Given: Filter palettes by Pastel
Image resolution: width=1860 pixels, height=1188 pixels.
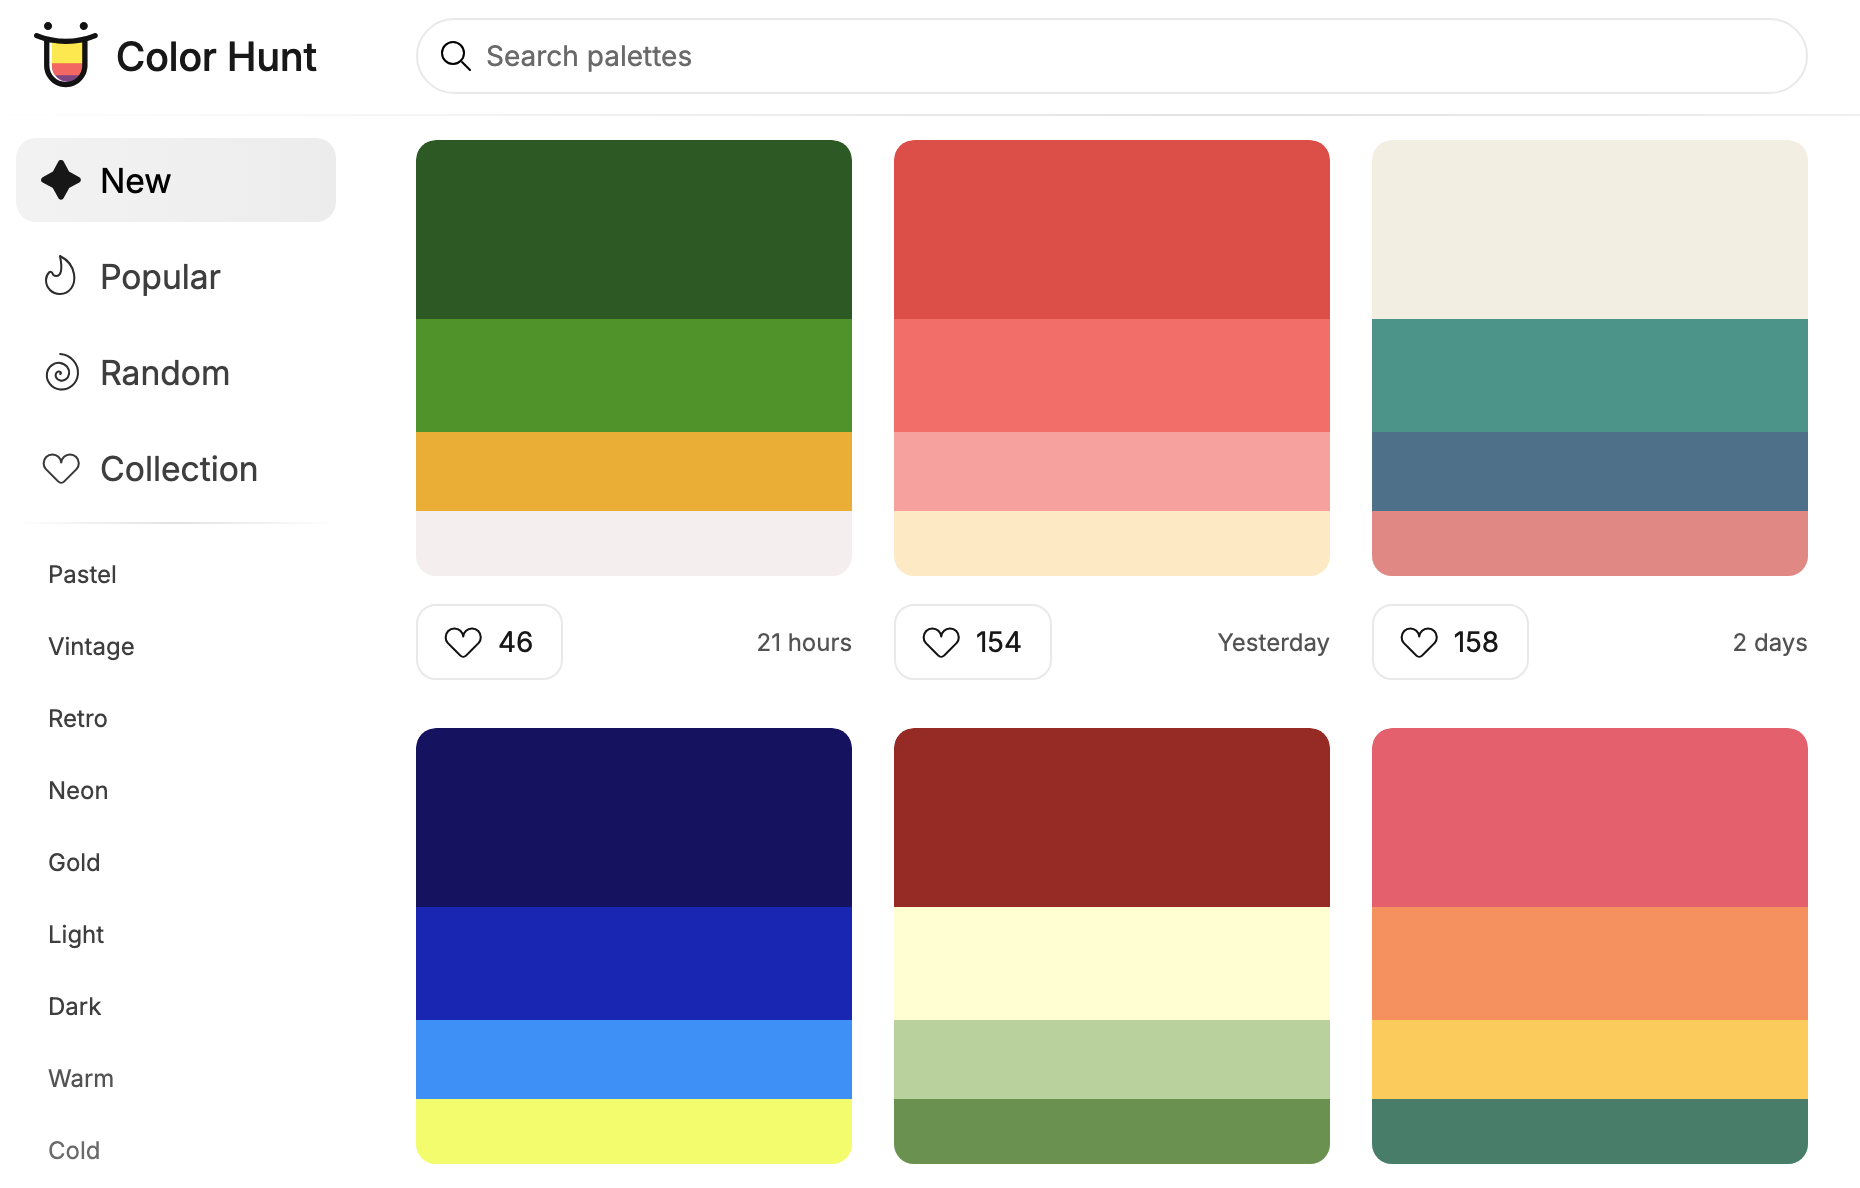Looking at the screenshot, I should coord(81,574).
